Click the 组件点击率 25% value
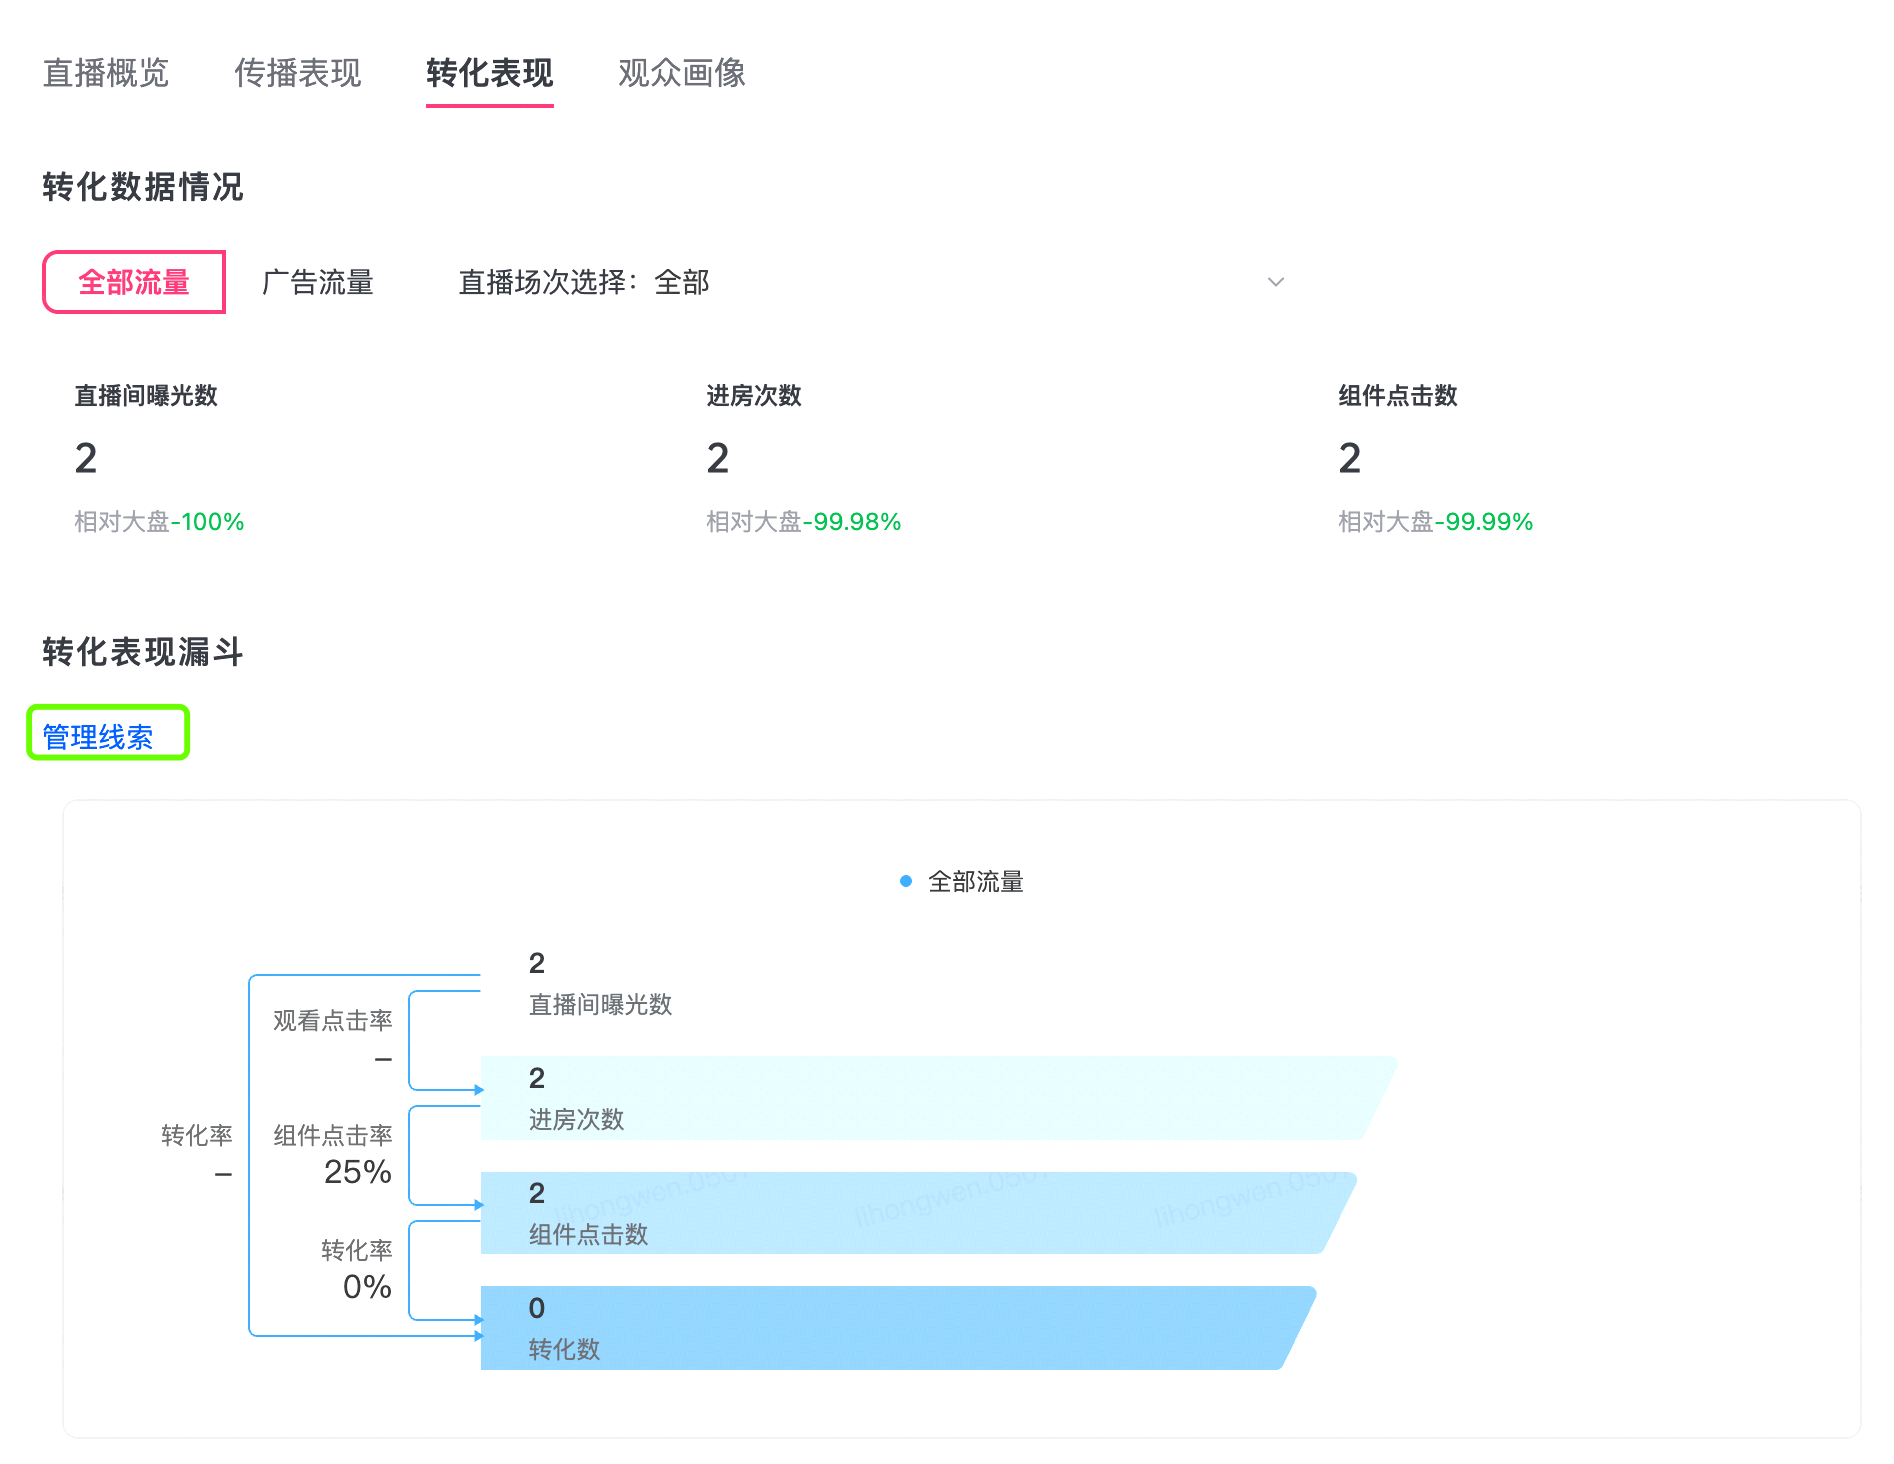1894x1464 pixels. [x=357, y=1172]
